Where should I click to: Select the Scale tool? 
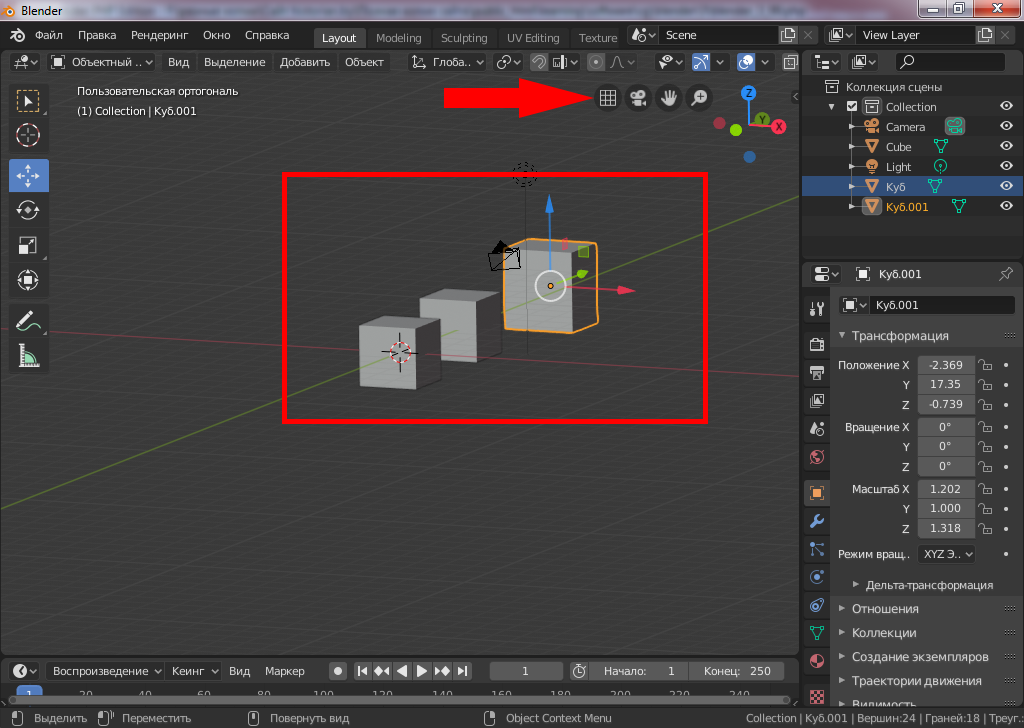coord(28,245)
